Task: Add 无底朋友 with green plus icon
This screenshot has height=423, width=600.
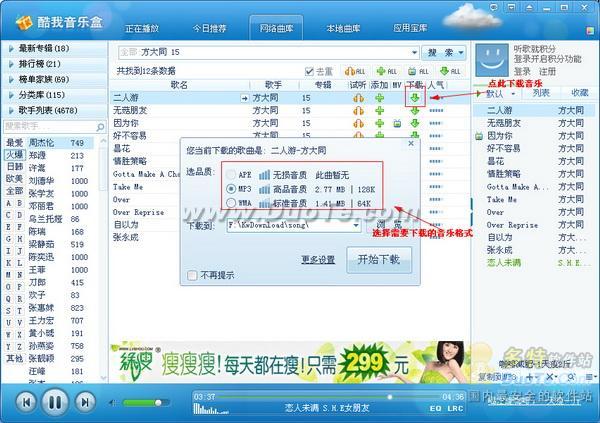Action: coord(380,111)
